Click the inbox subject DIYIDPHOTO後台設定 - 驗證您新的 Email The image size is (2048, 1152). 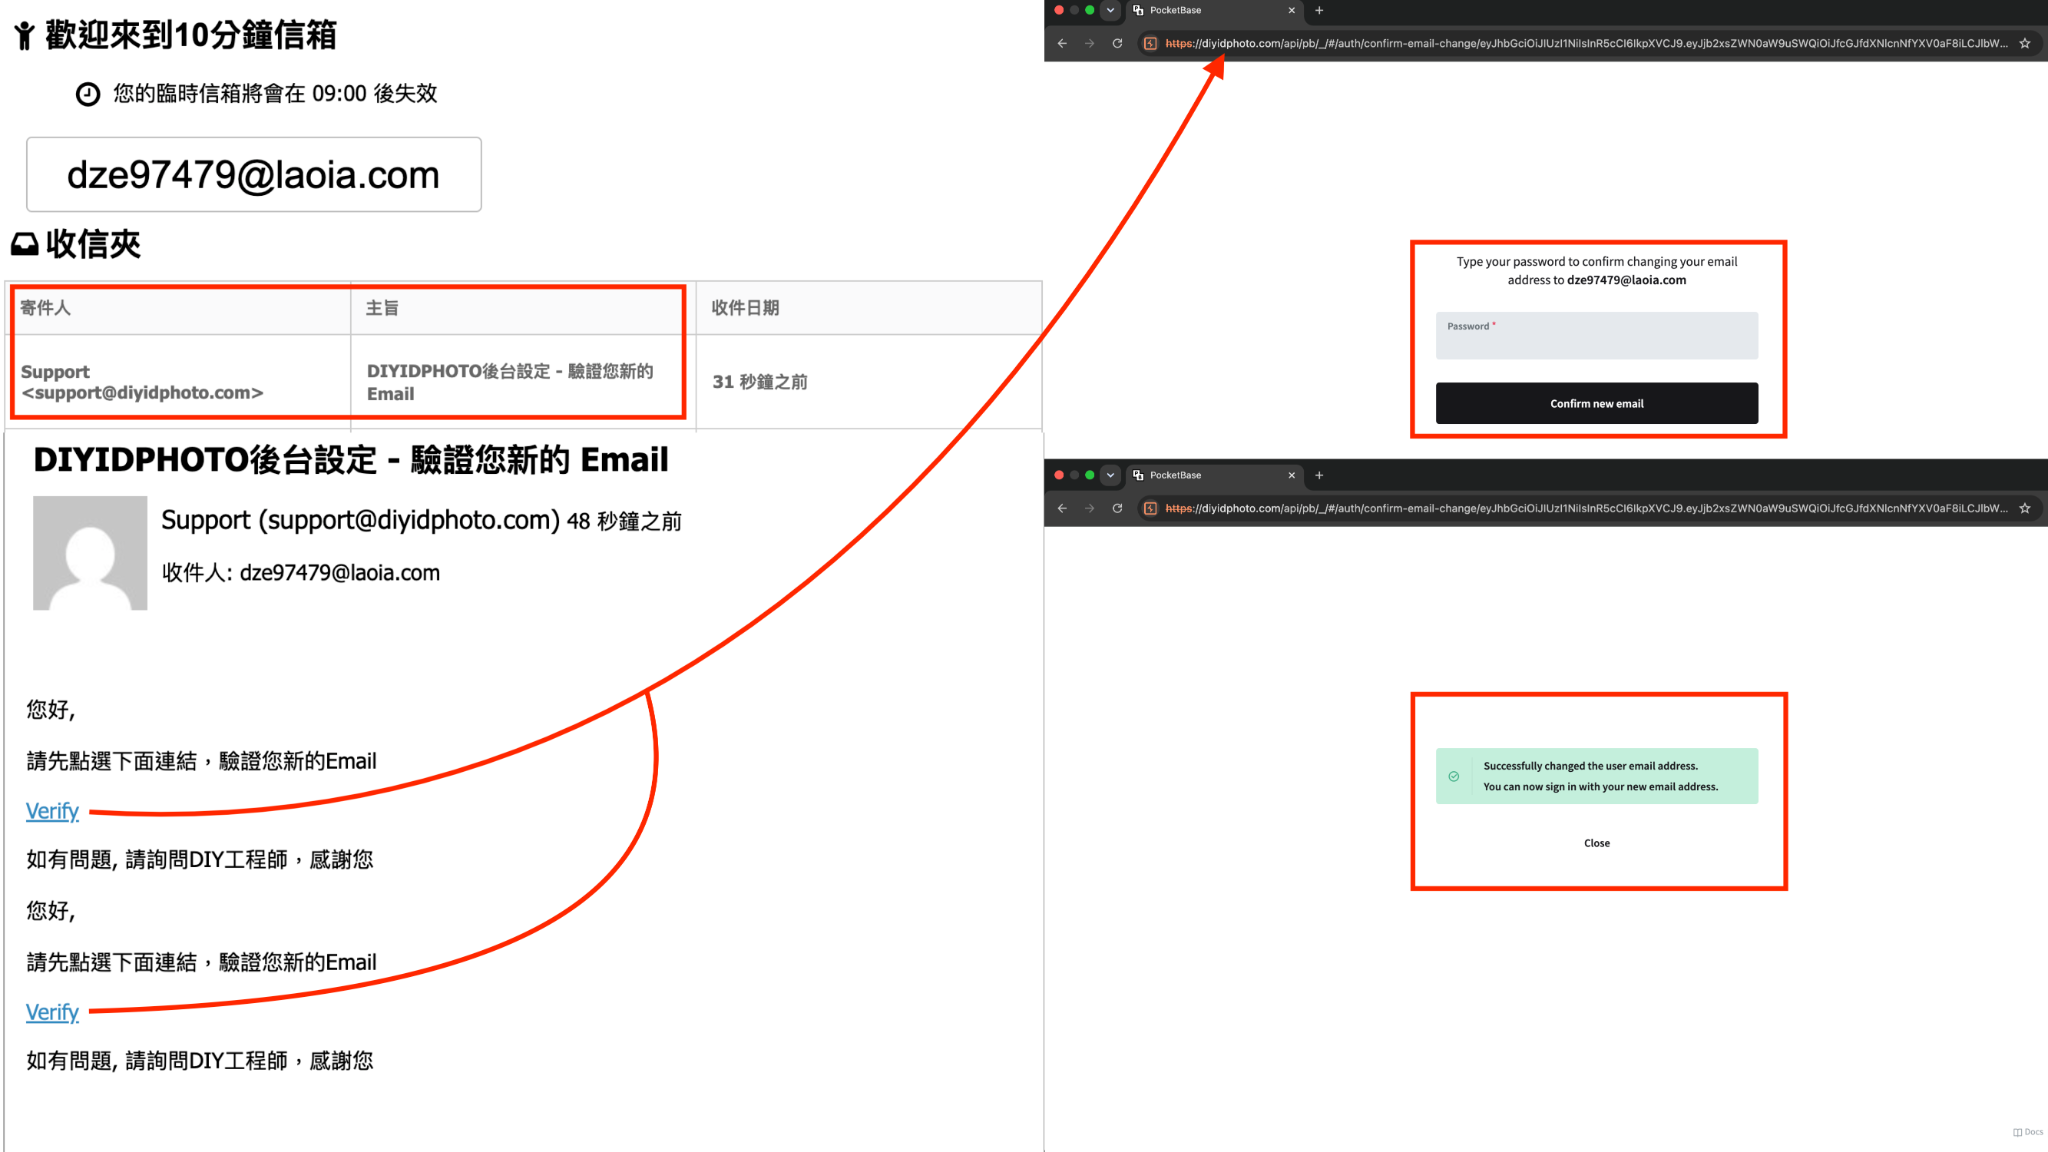coord(510,382)
